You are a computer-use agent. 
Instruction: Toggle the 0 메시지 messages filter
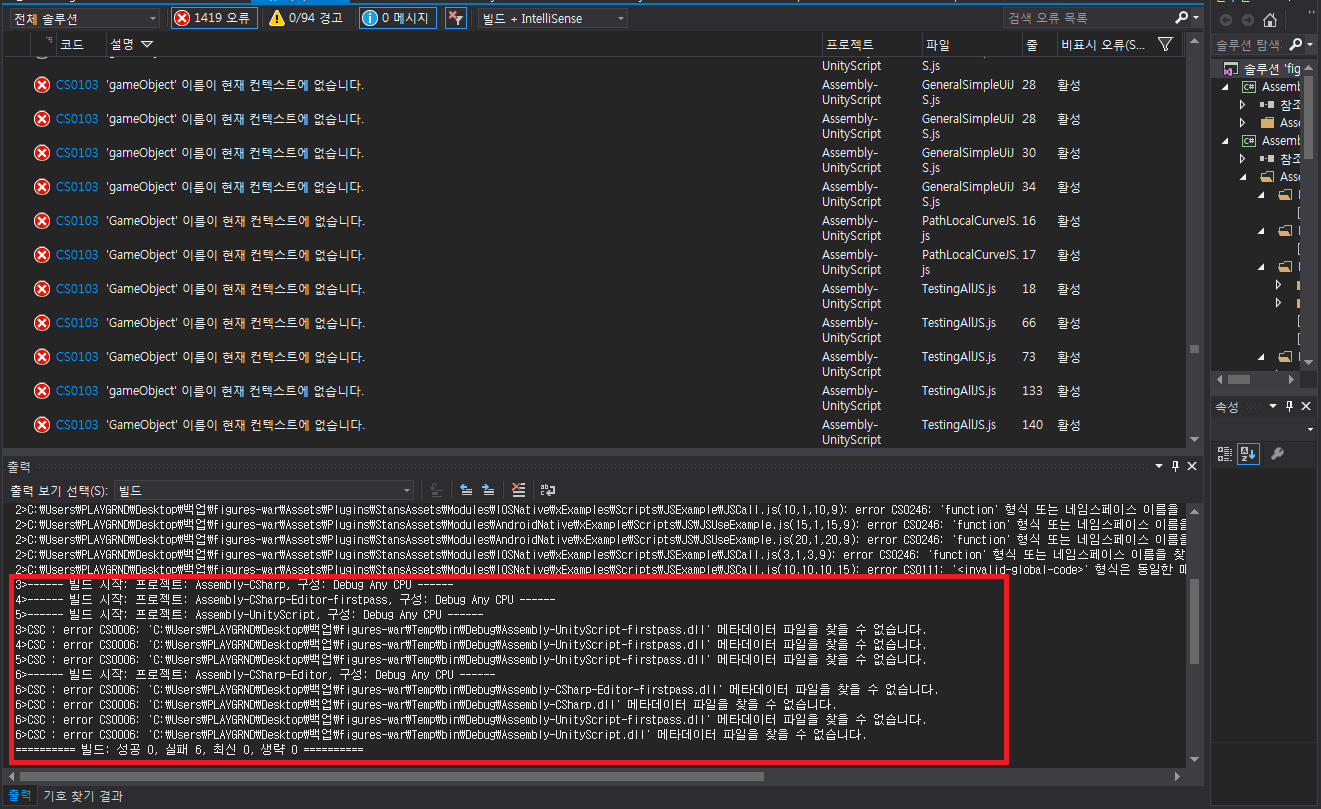coord(397,18)
